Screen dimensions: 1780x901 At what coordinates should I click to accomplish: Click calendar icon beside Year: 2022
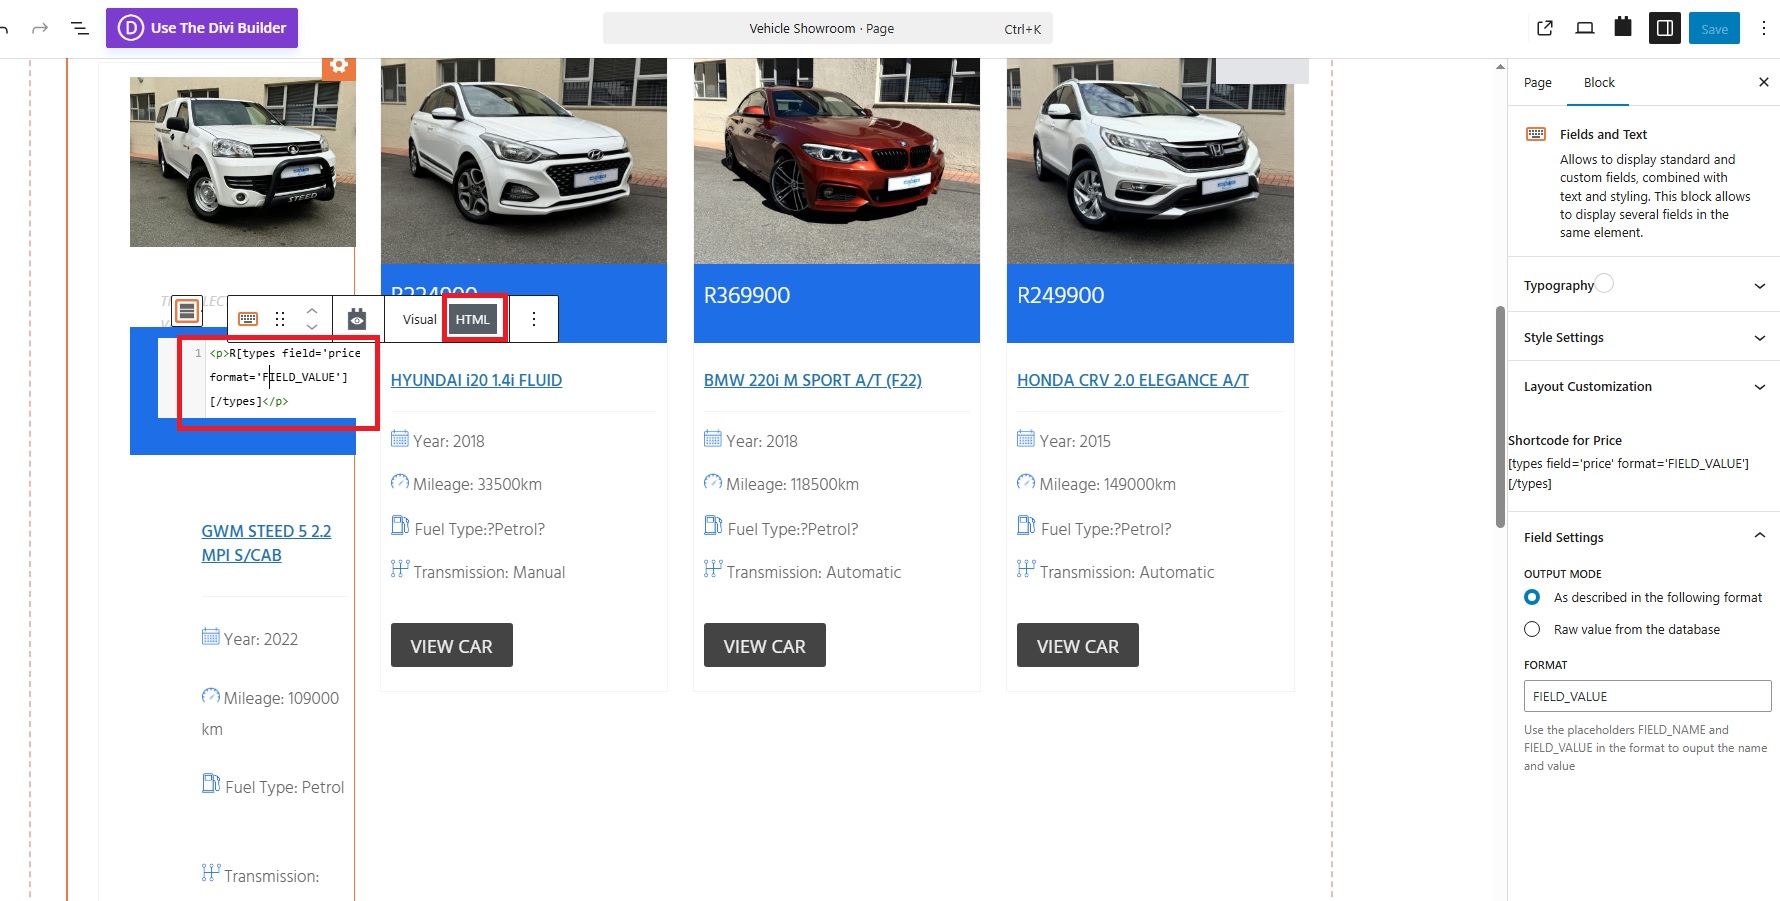211,636
